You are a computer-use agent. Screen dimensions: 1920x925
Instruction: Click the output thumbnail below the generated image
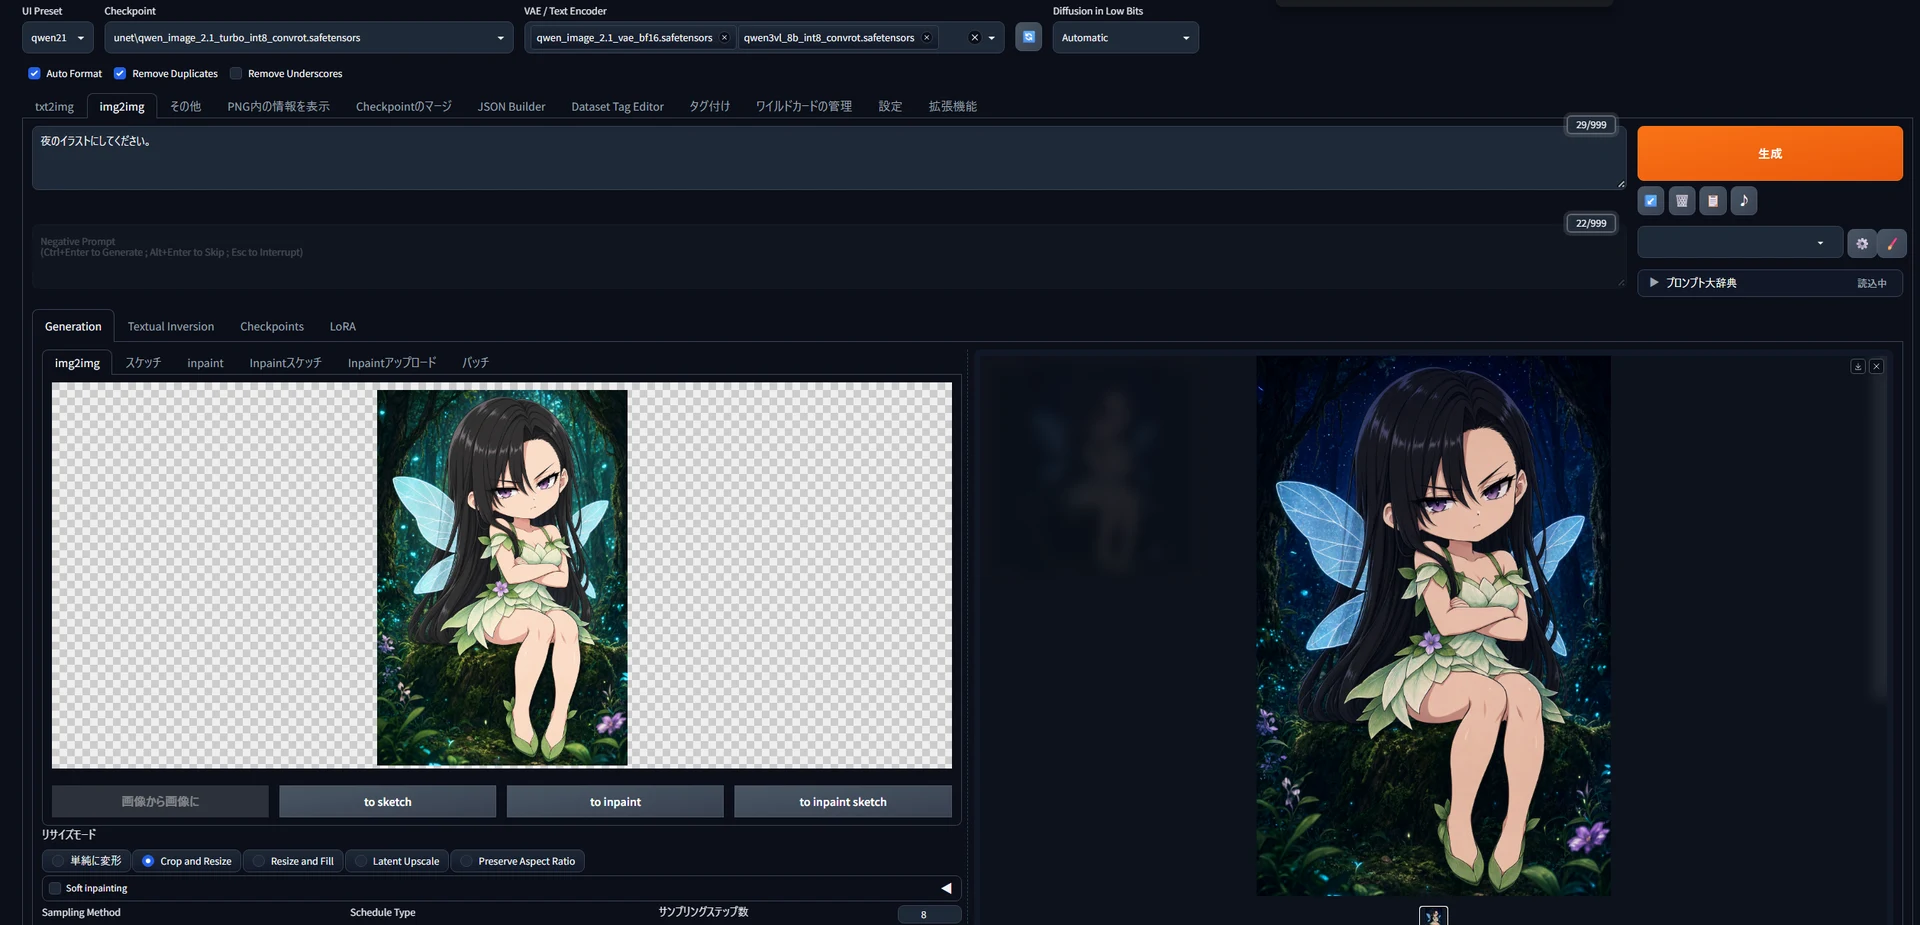(1433, 916)
